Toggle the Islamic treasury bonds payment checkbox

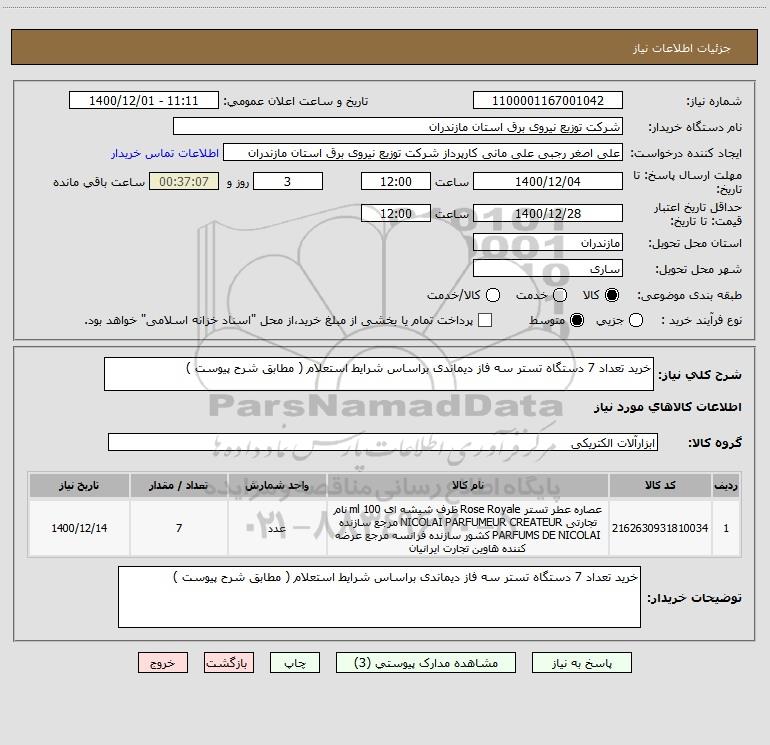pos(485,320)
